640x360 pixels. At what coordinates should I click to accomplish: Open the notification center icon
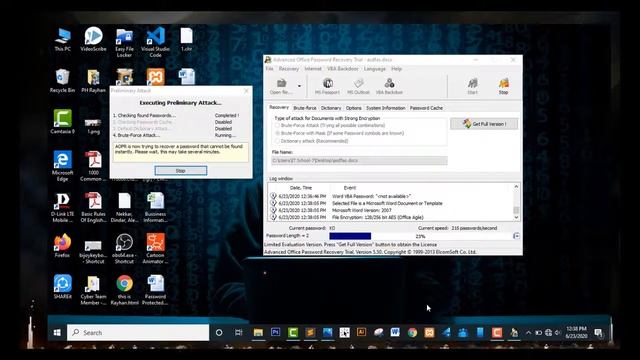[x=598, y=333]
